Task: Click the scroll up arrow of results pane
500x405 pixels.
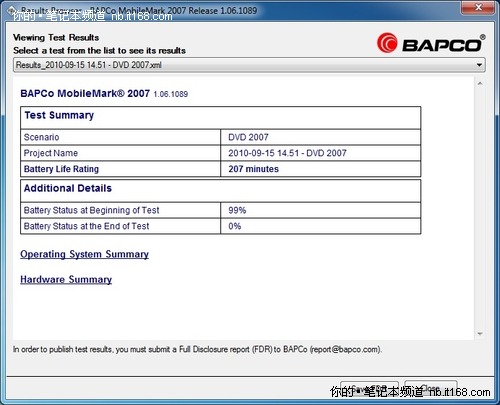Action: [x=480, y=83]
